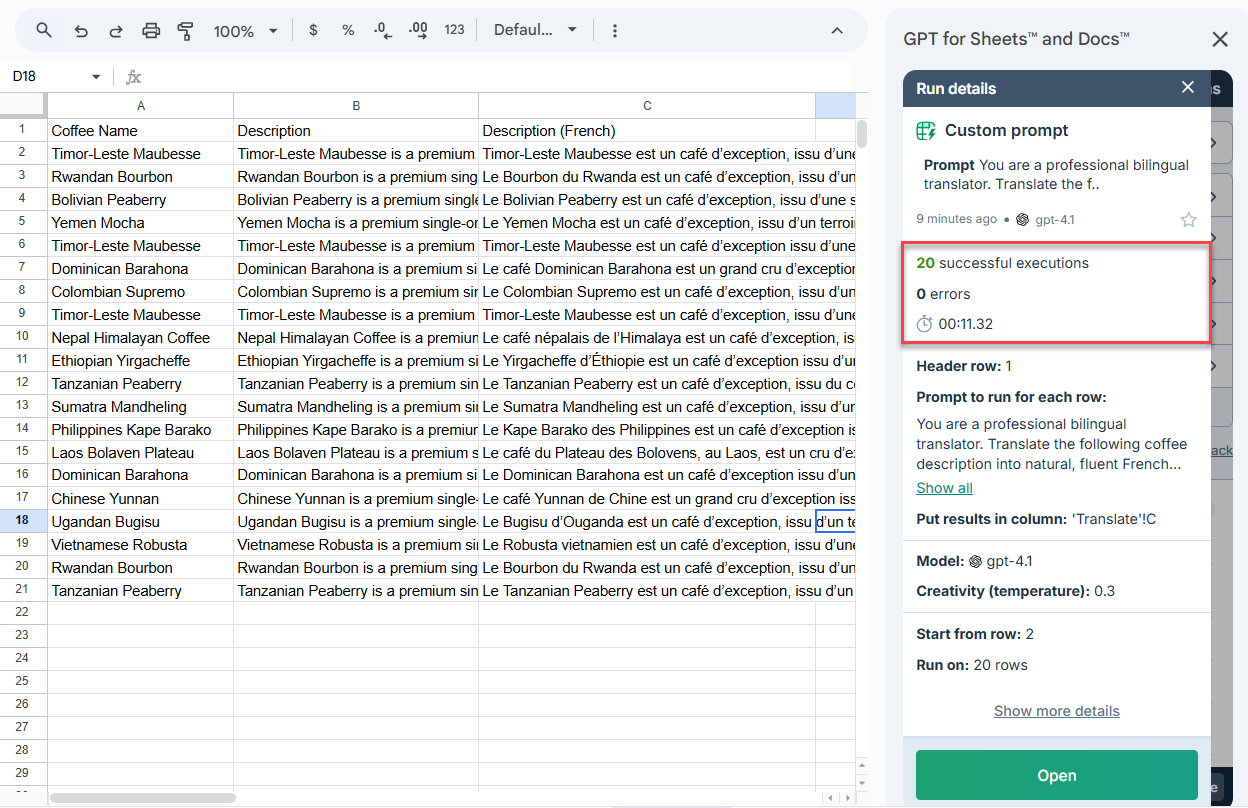Open the zoom level dropdown
1248x808 pixels.
coord(245,31)
